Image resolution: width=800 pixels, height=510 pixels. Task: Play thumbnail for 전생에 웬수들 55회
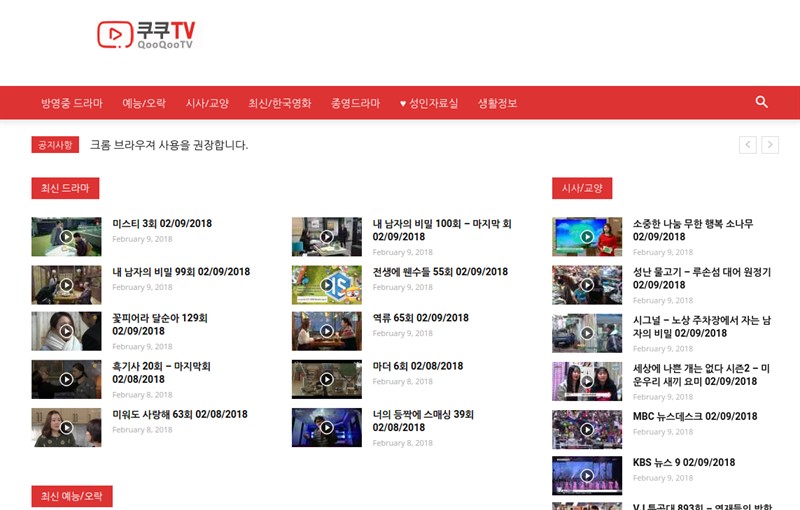pyautogui.click(x=327, y=285)
